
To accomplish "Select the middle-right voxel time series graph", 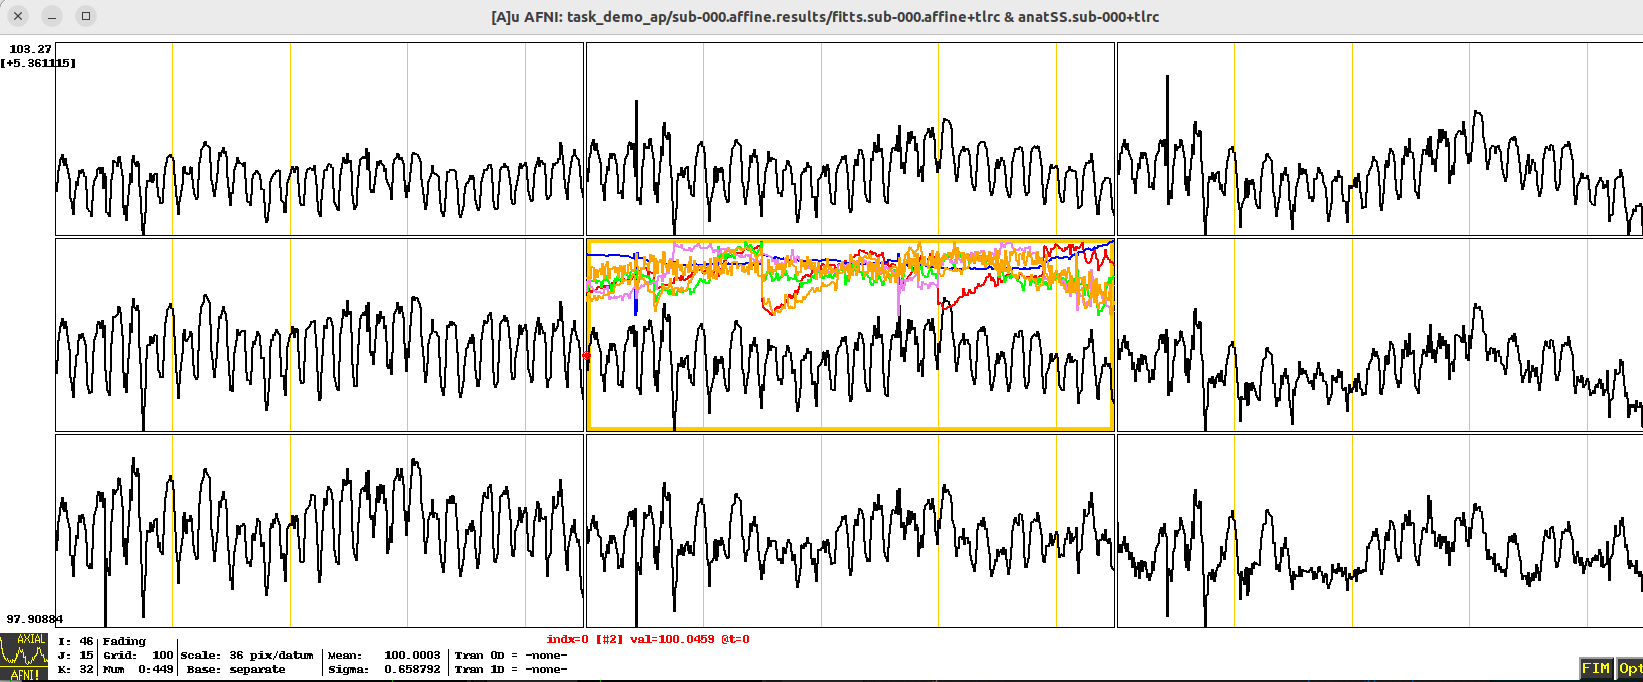I will coord(1379,335).
